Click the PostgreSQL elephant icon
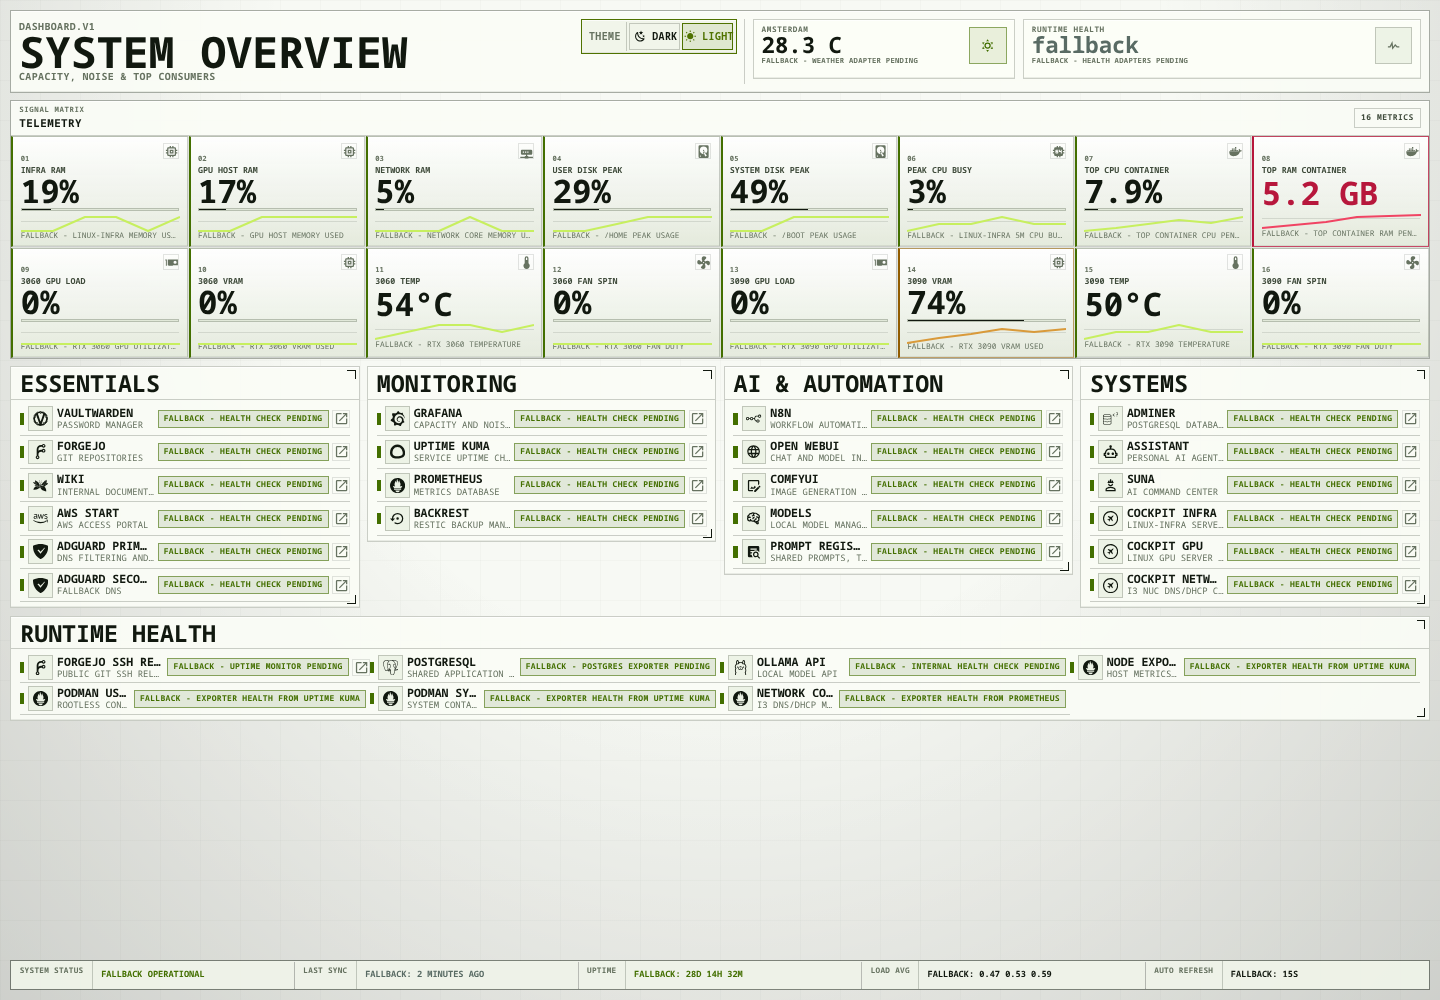 (x=390, y=667)
